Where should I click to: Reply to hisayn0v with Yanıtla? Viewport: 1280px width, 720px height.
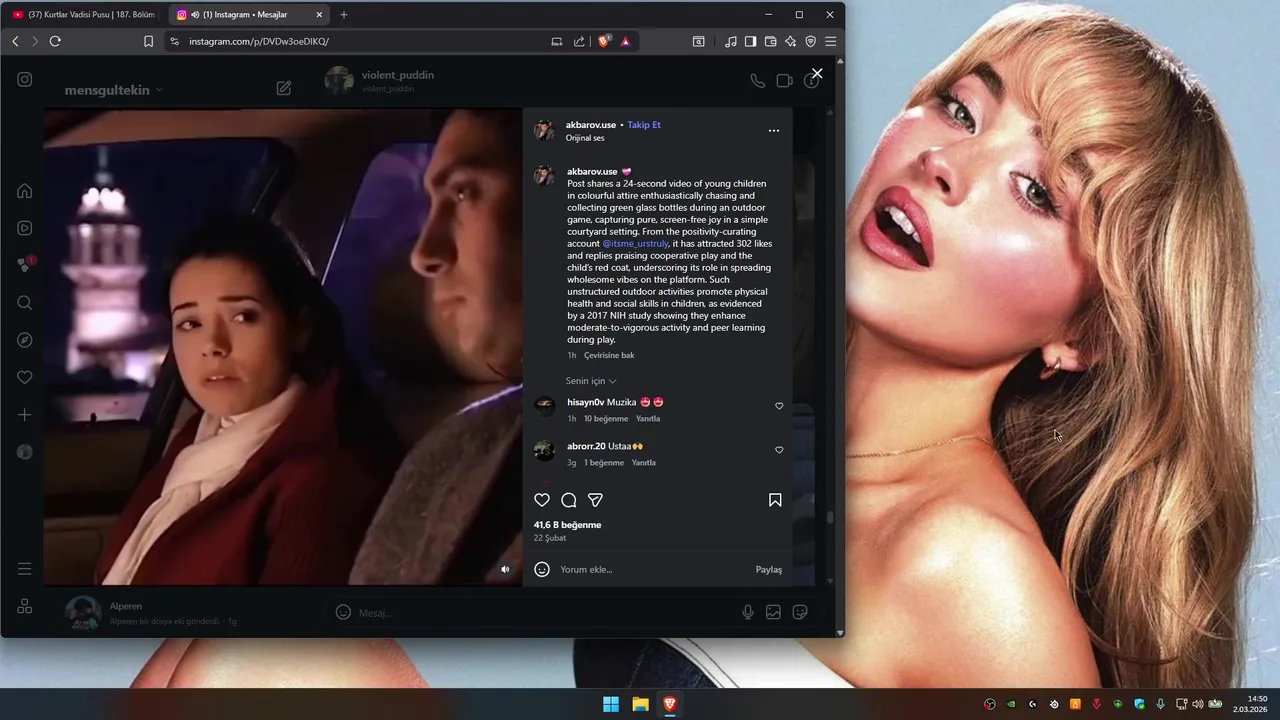click(x=648, y=419)
